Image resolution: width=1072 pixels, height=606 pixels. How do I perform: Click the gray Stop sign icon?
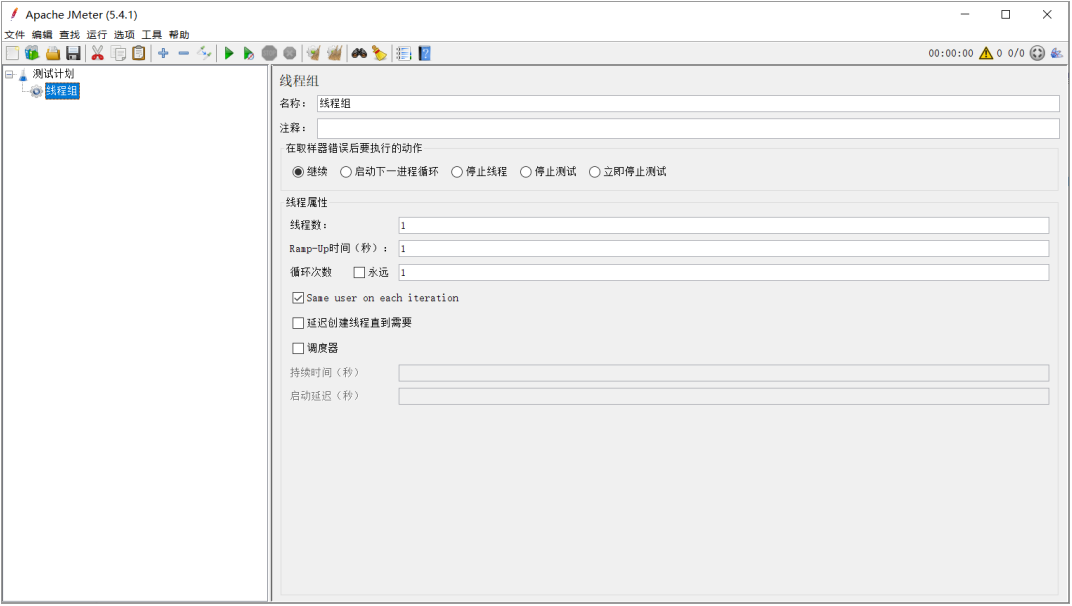click(269, 53)
